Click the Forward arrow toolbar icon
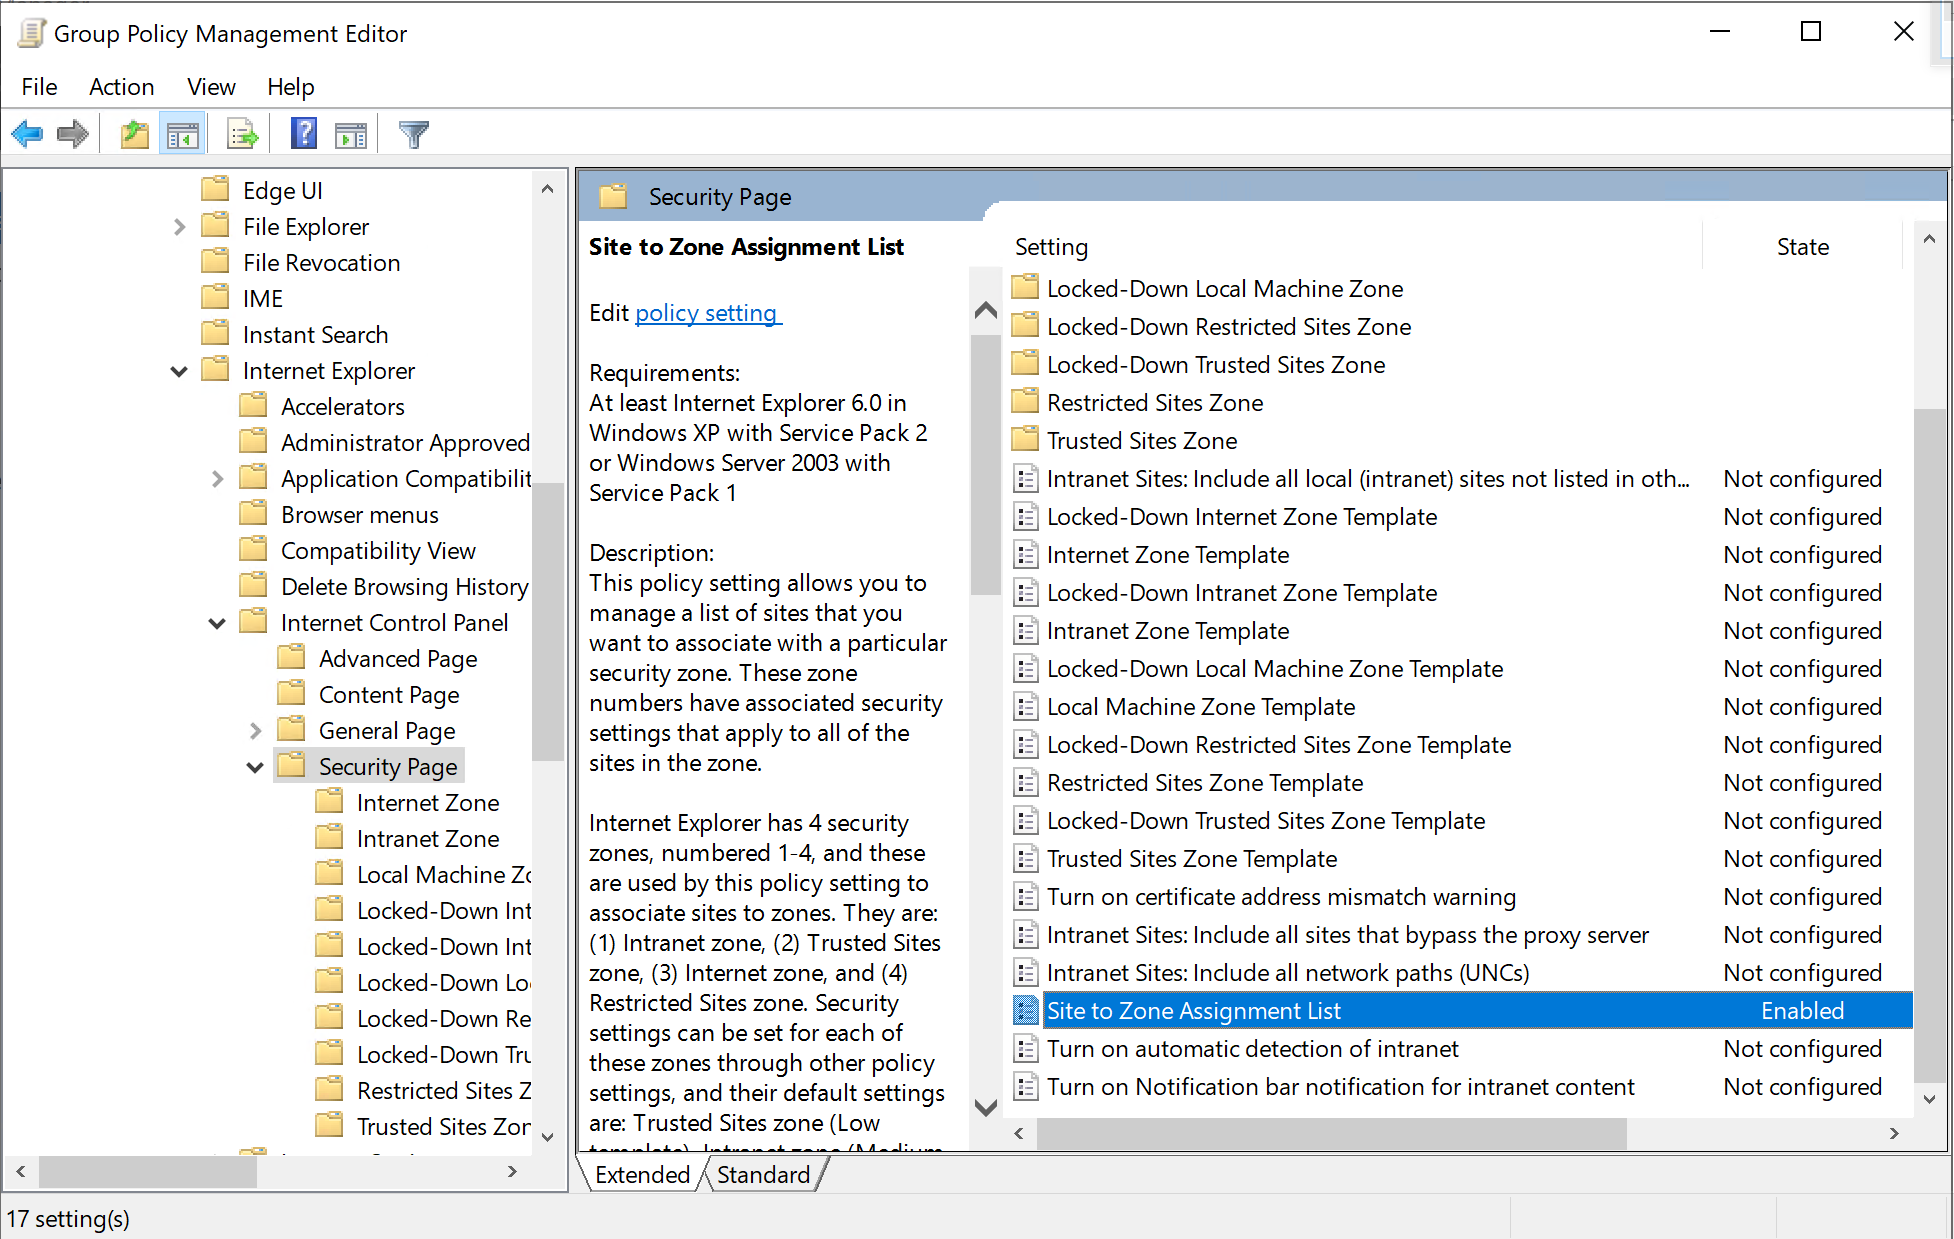The image size is (1954, 1239). (73, 134)
